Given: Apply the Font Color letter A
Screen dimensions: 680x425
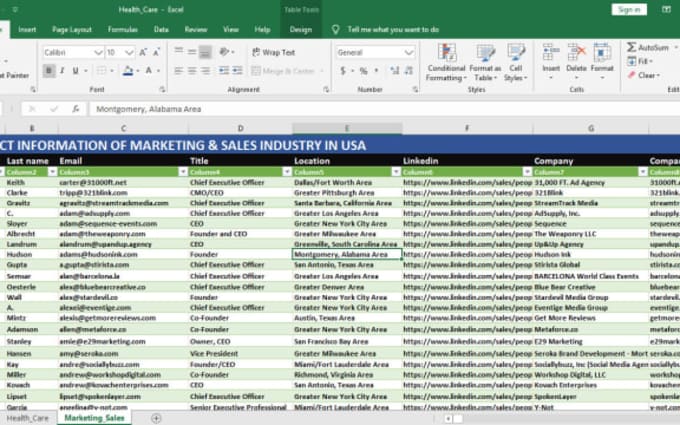Looking at the screenshot, I should click(149, 71).
